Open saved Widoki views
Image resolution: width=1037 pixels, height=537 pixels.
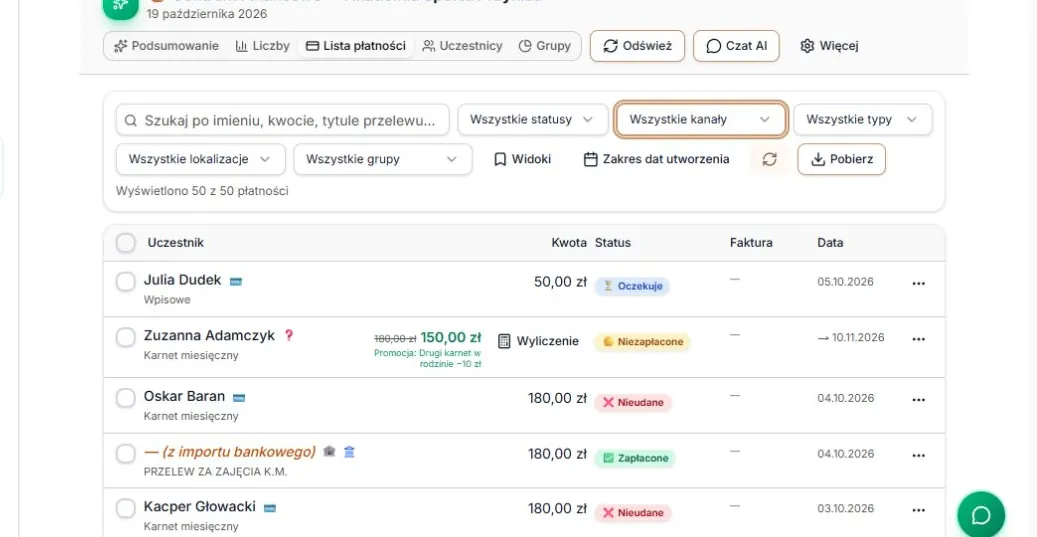click(x=522, y=159)
